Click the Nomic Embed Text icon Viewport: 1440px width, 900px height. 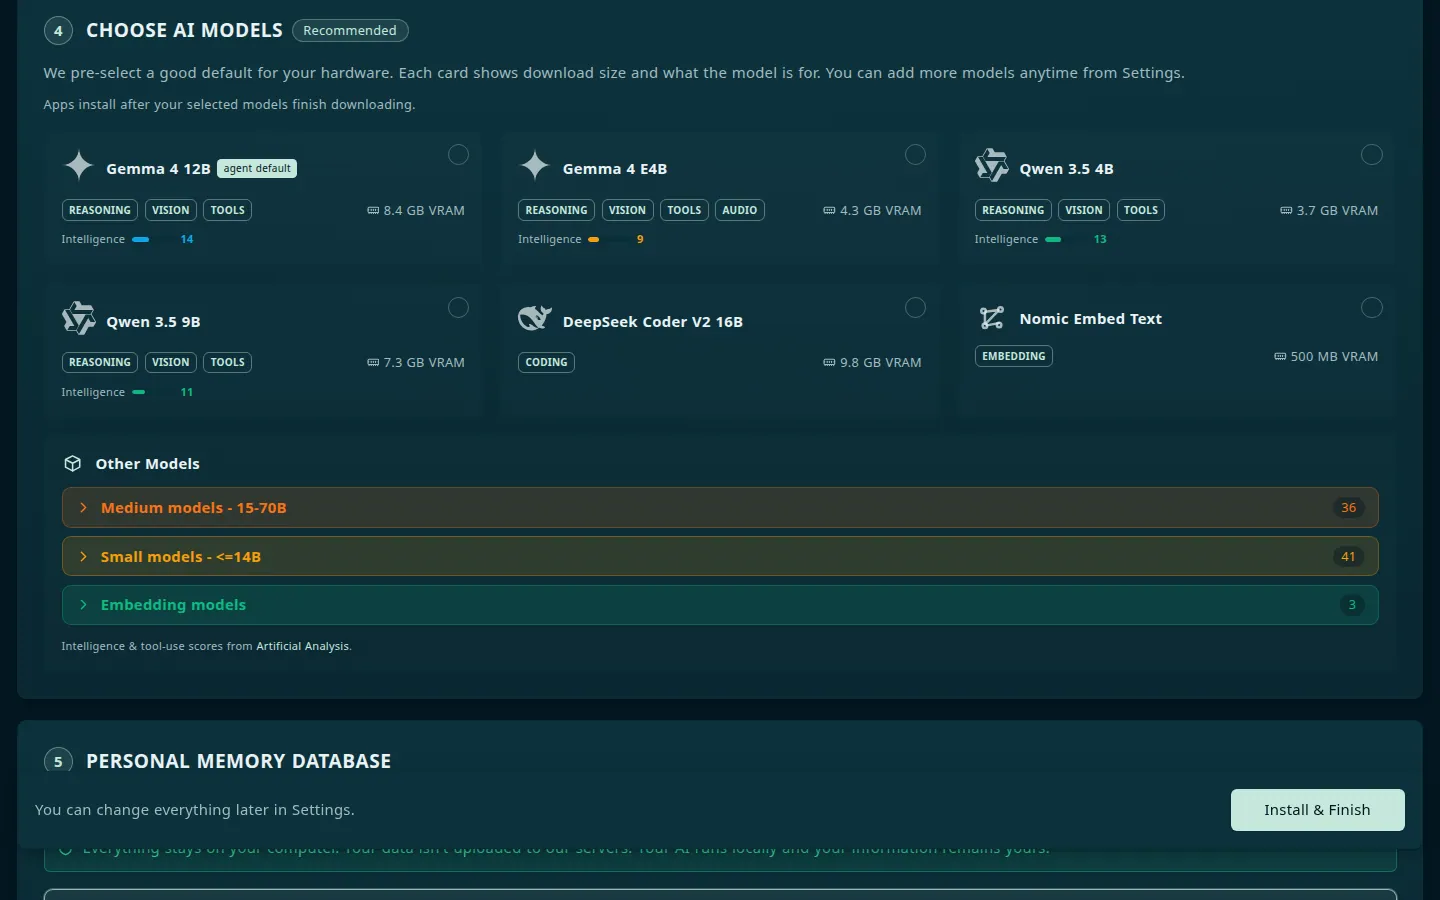pyautogui.click(x=992, y=318)
